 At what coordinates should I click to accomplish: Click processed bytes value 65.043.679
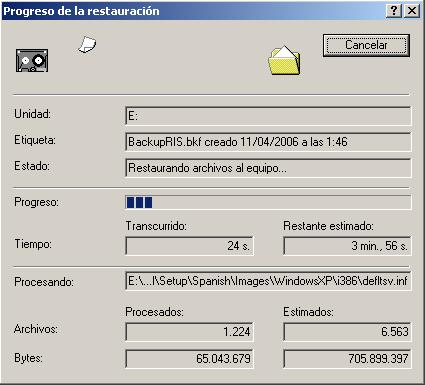pos(190,359)
